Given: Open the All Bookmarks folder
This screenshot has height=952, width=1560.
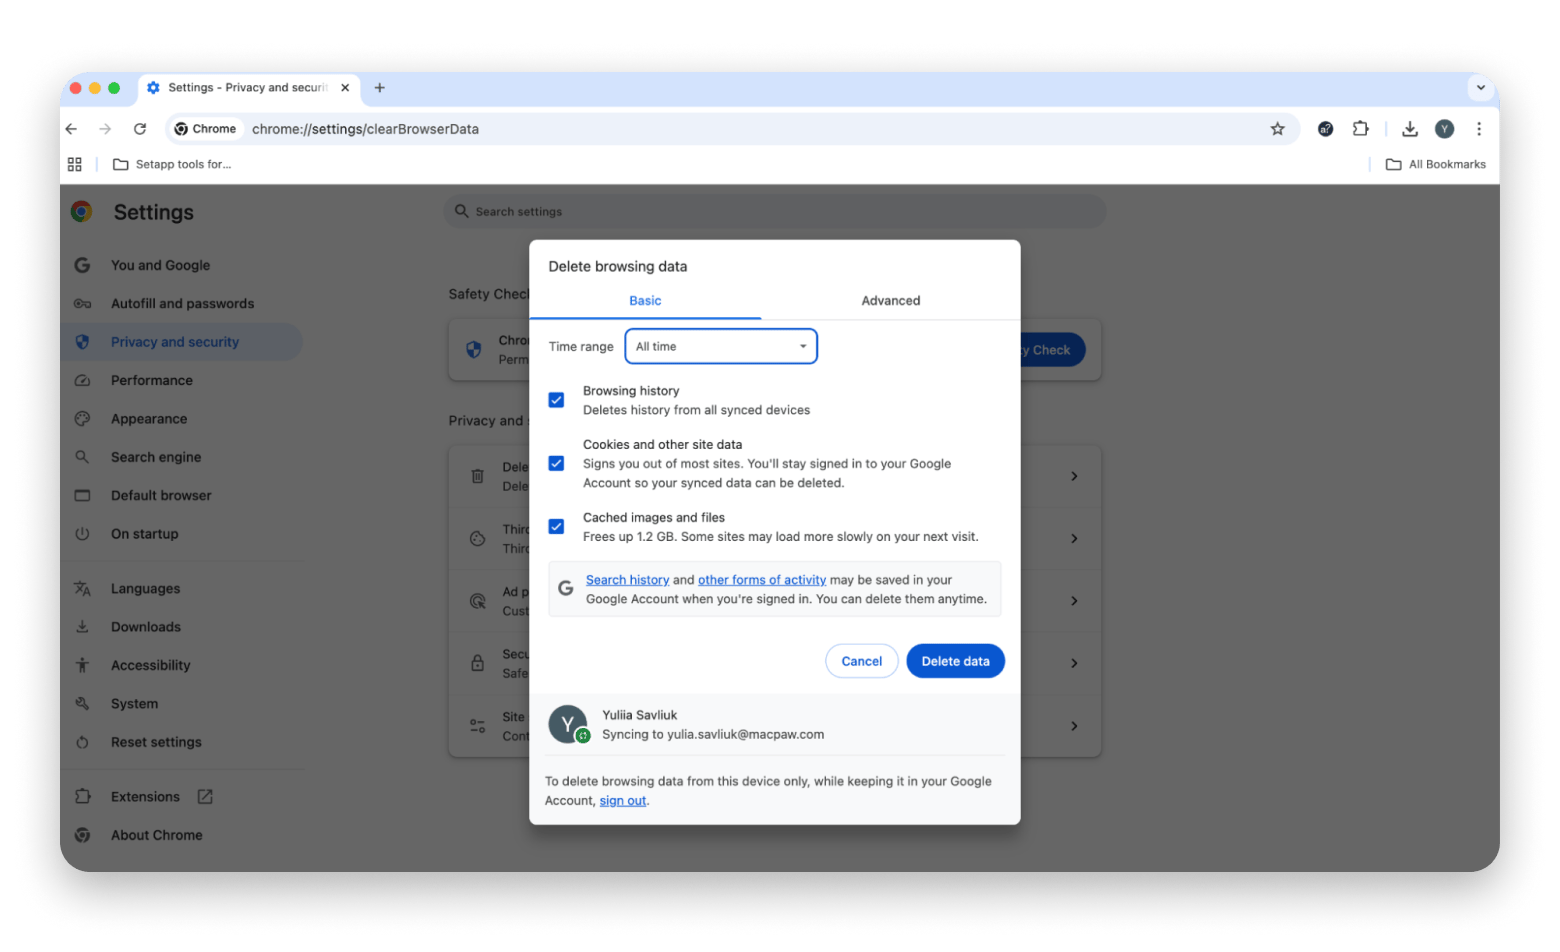Looking at the screenshot, I should click(1436, 164).
